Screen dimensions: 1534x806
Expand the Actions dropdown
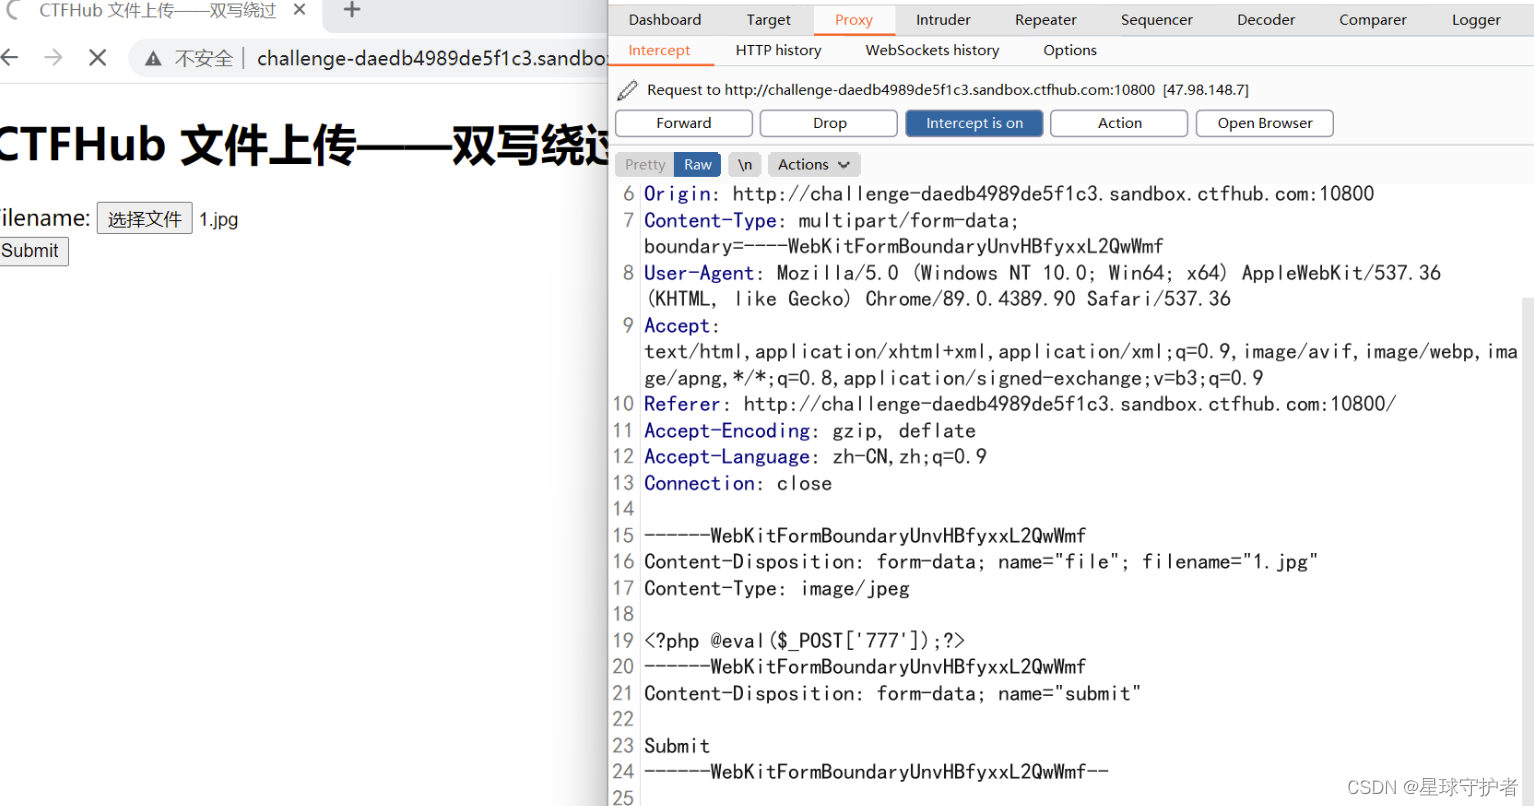pyautogui.click(x=814, y=165)
